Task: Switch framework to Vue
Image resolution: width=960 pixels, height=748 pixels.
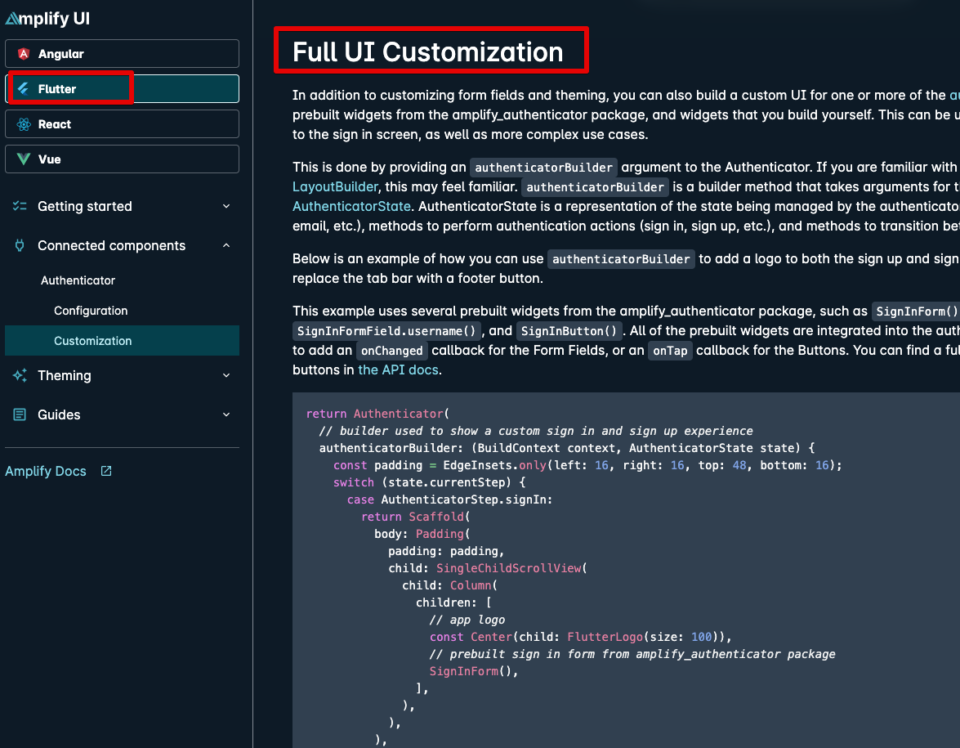Action: click(x=121, y=158)
